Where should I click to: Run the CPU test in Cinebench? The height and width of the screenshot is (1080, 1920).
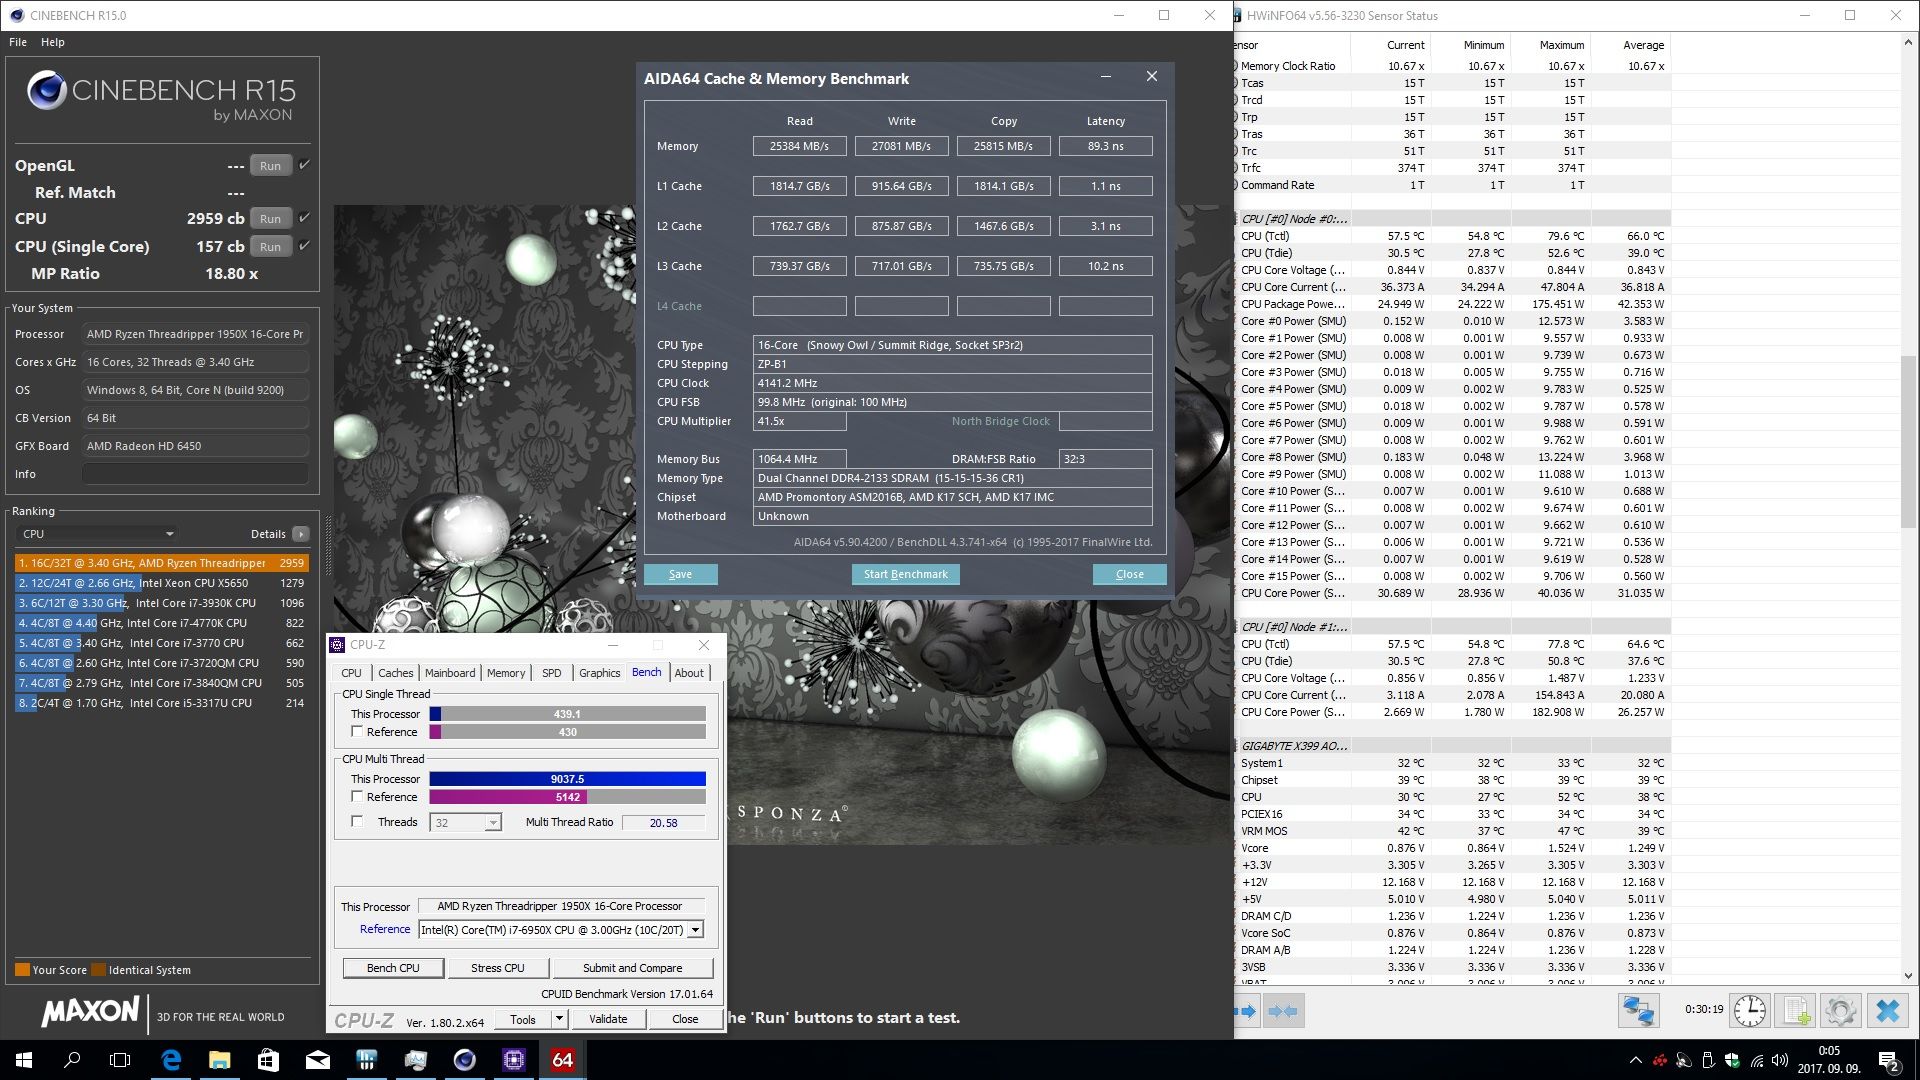click(x=270, y=219)
